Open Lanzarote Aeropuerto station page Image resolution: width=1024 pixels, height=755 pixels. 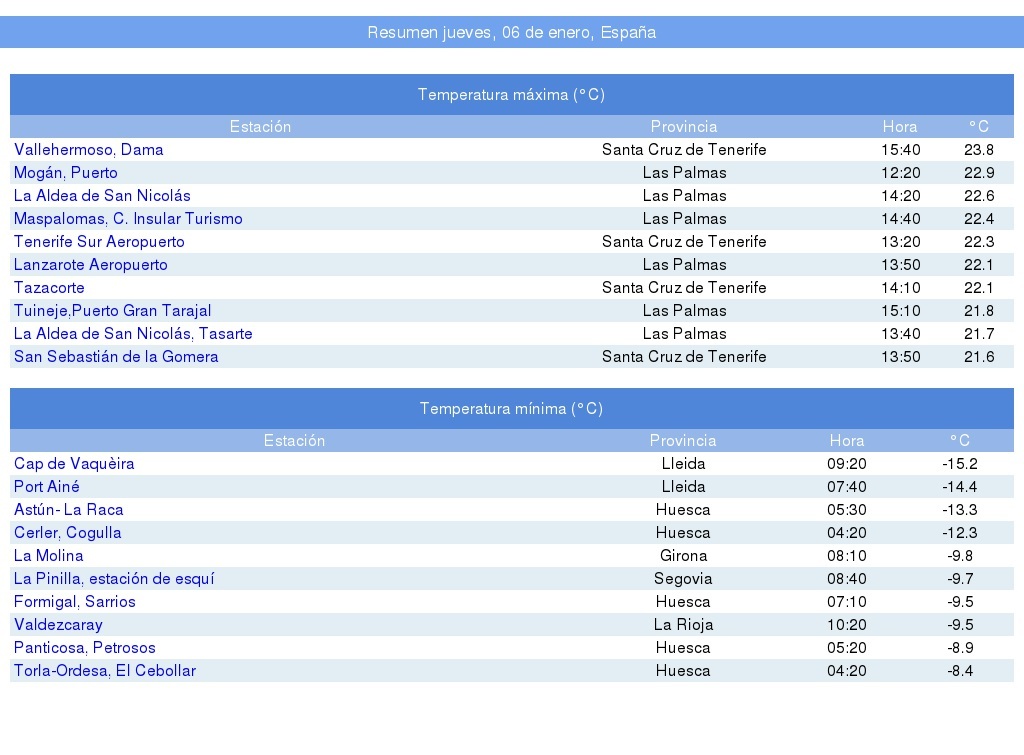coord(90,265)
